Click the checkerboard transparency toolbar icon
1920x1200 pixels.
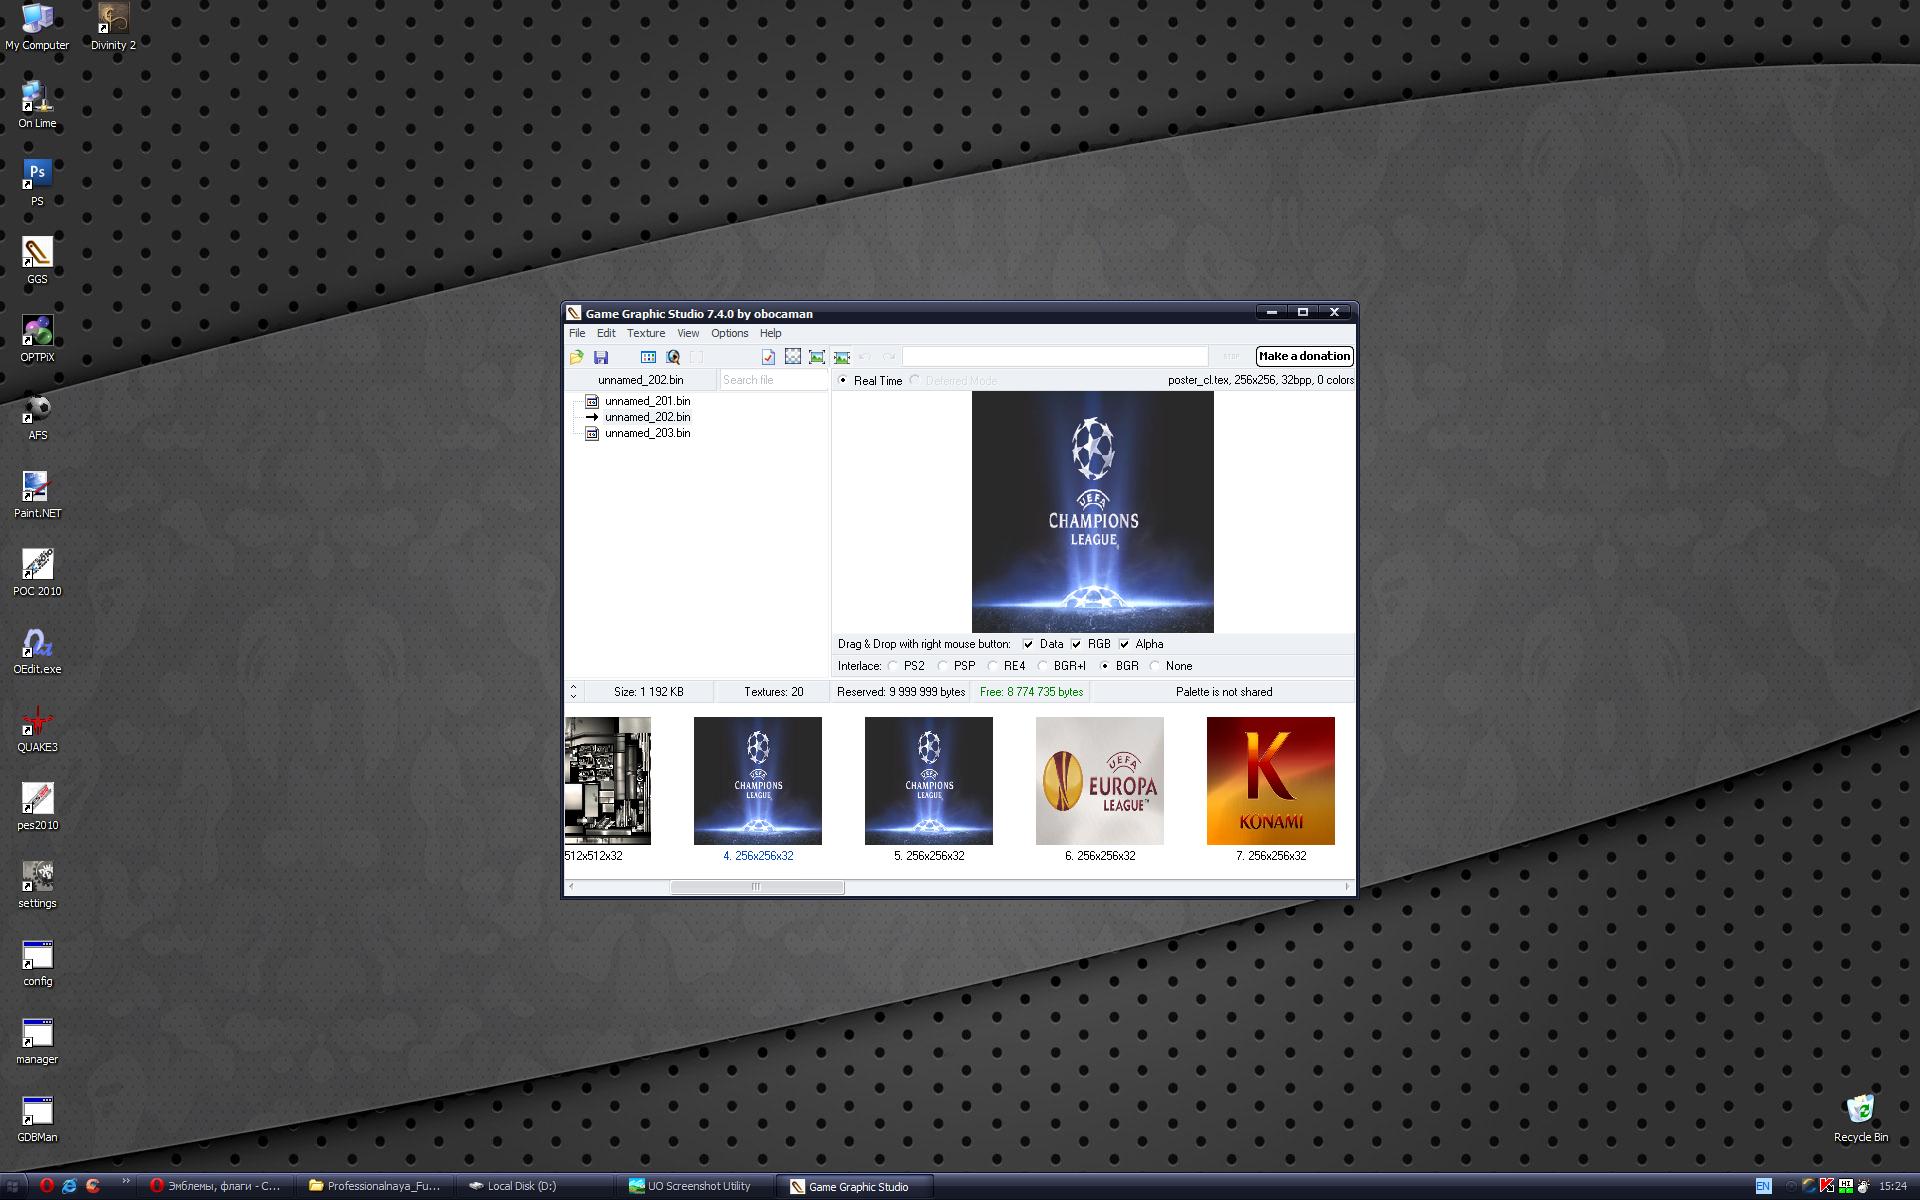[x=793, y=357]
